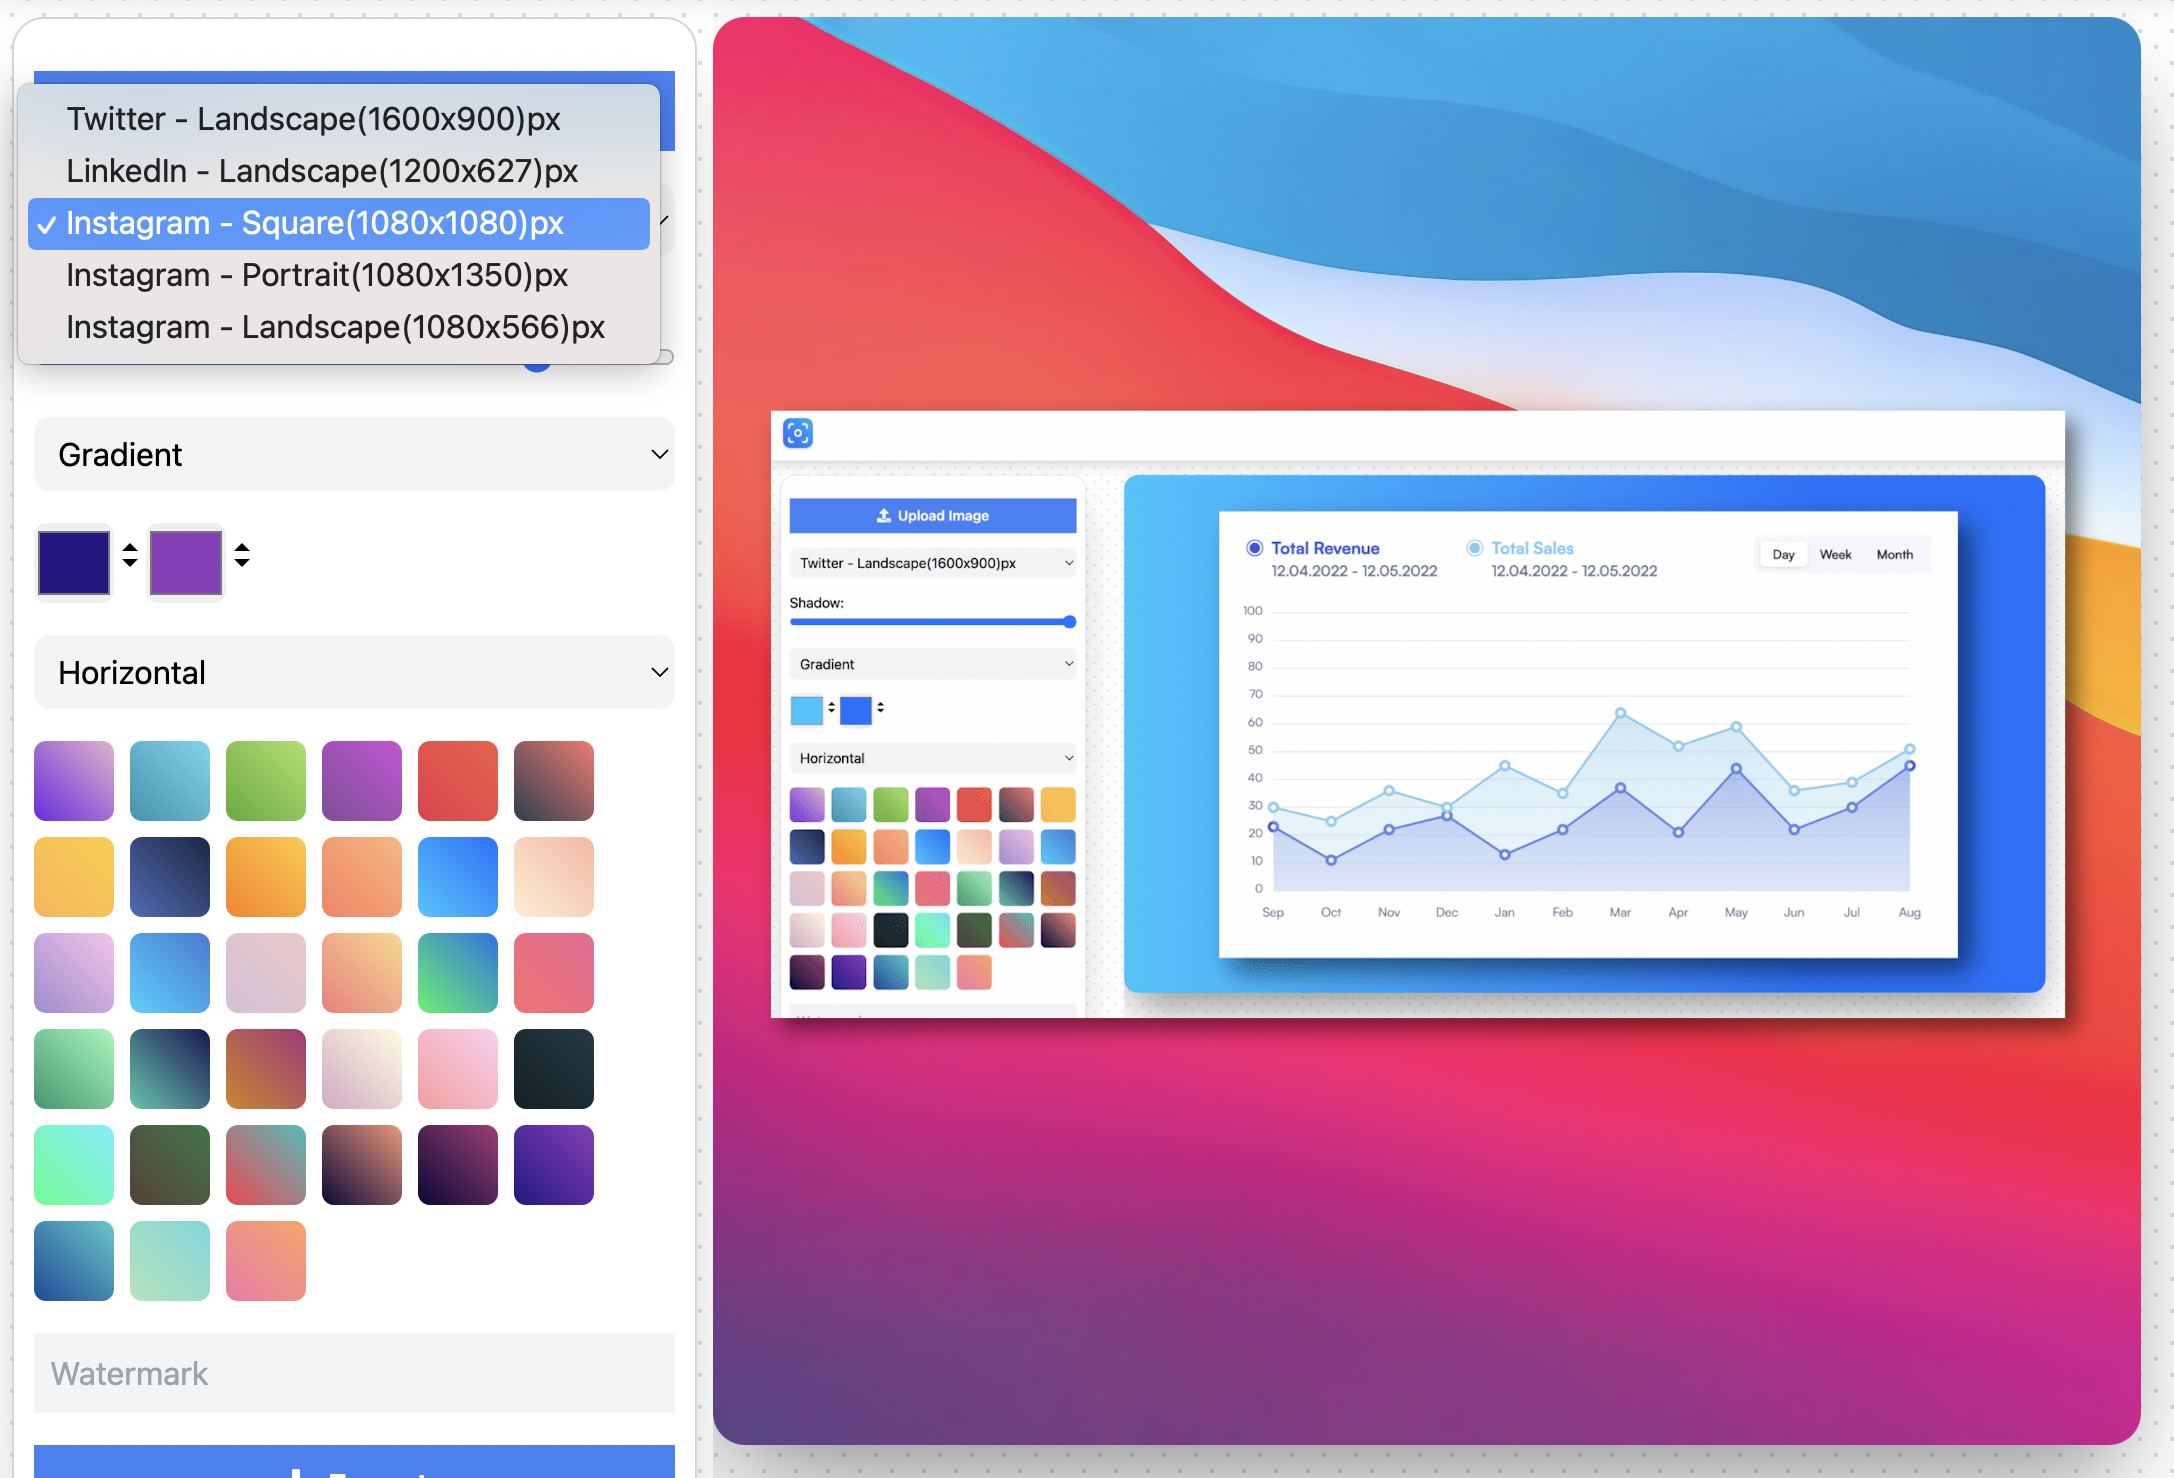
Task: Open Twitter - Landscape dropdown in preview image
Action: coord(933,563)
